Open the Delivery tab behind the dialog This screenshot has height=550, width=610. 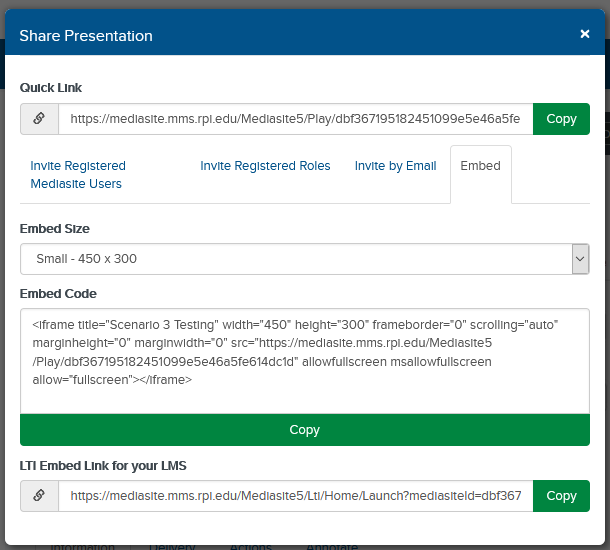tap(172, 547)
